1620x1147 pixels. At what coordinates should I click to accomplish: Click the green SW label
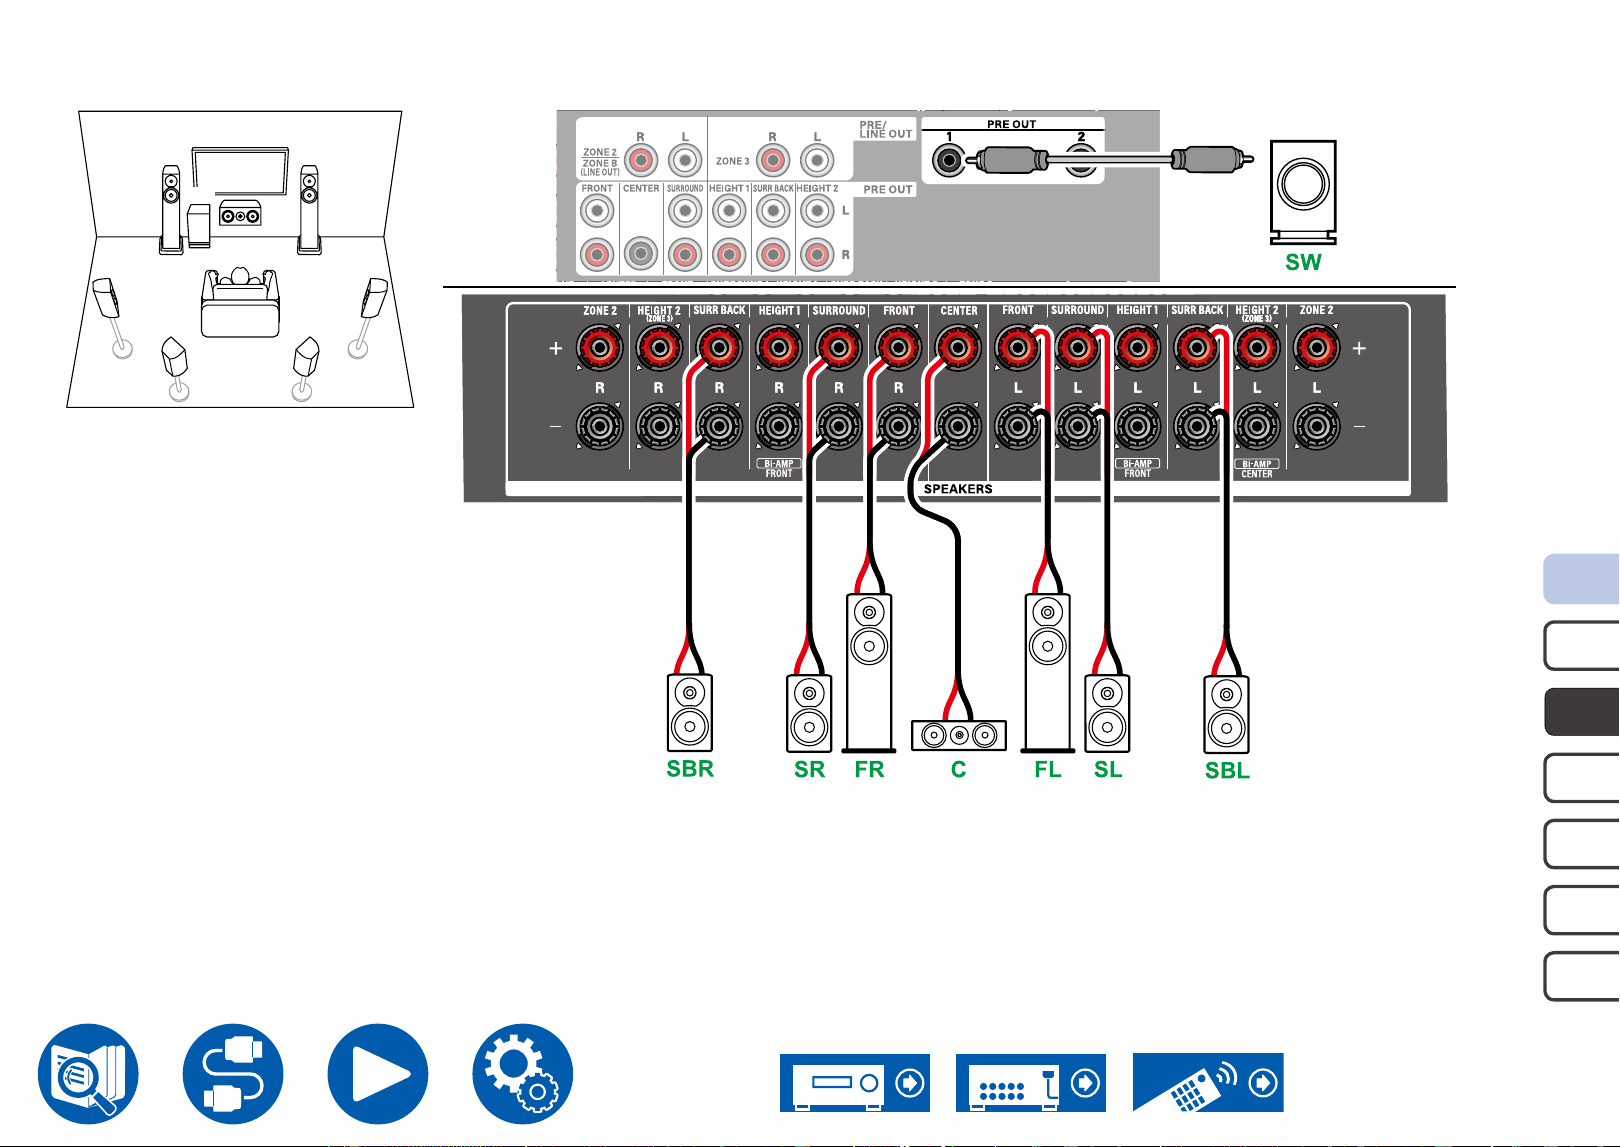click(x=1303, y=262)
